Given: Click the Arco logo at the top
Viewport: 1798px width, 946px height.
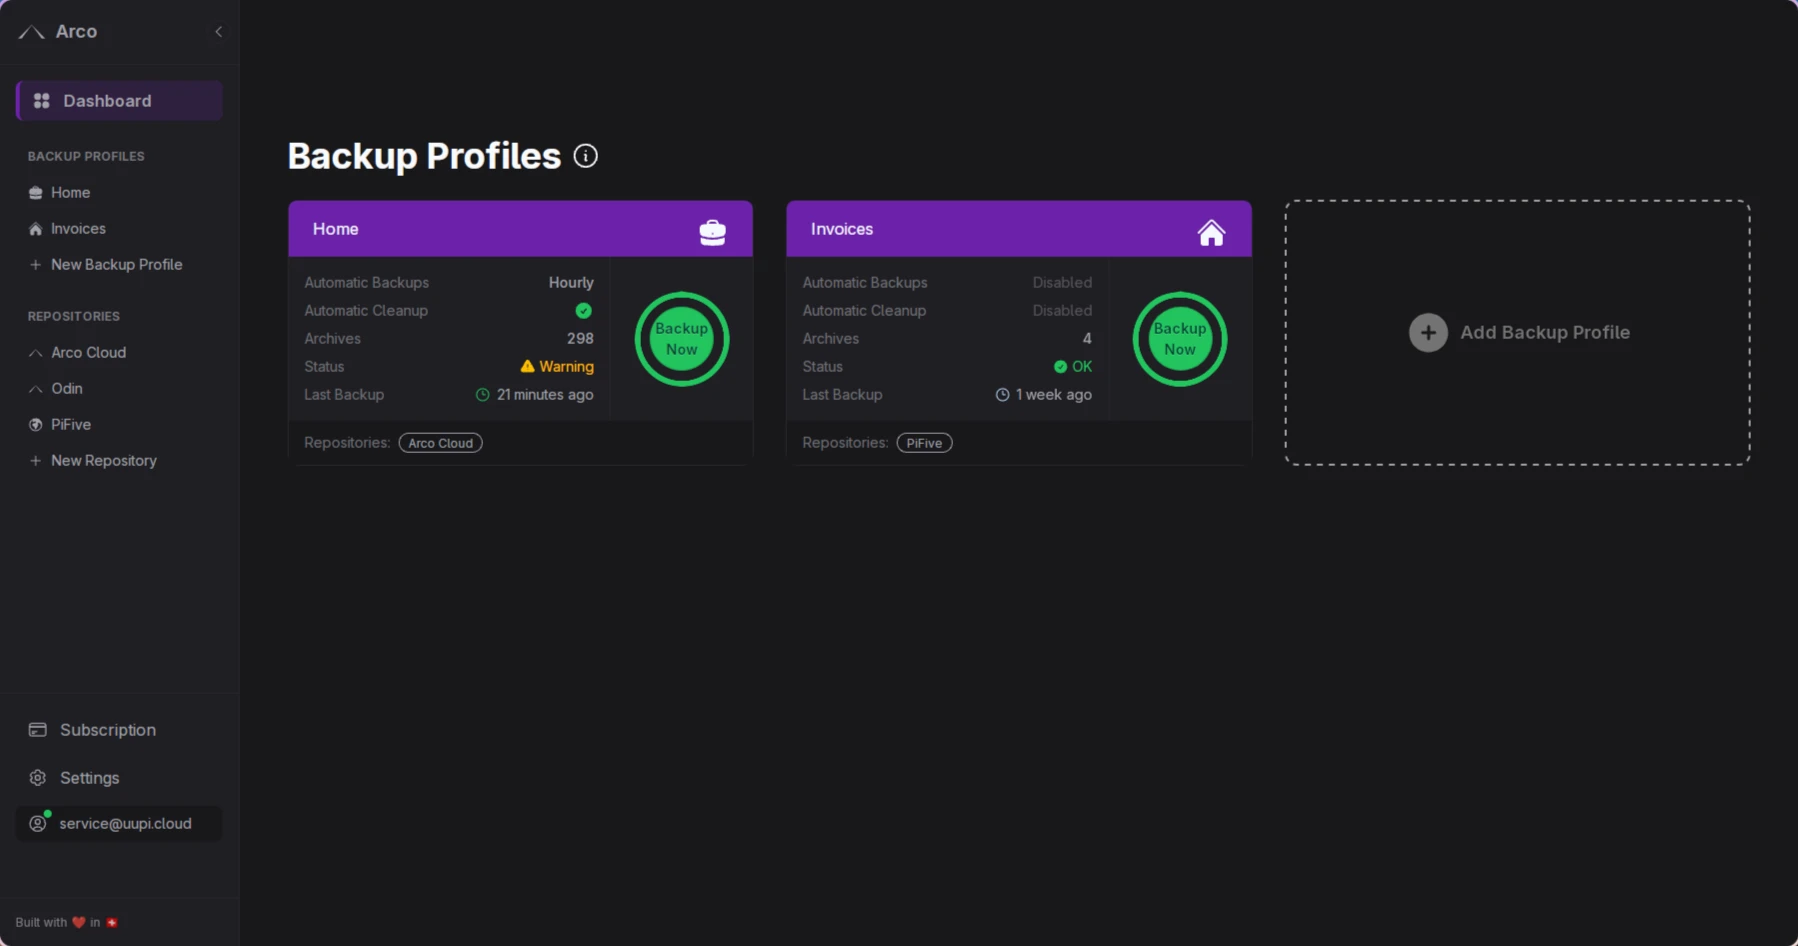Looking at the screenshot, I should coord(60,31).
